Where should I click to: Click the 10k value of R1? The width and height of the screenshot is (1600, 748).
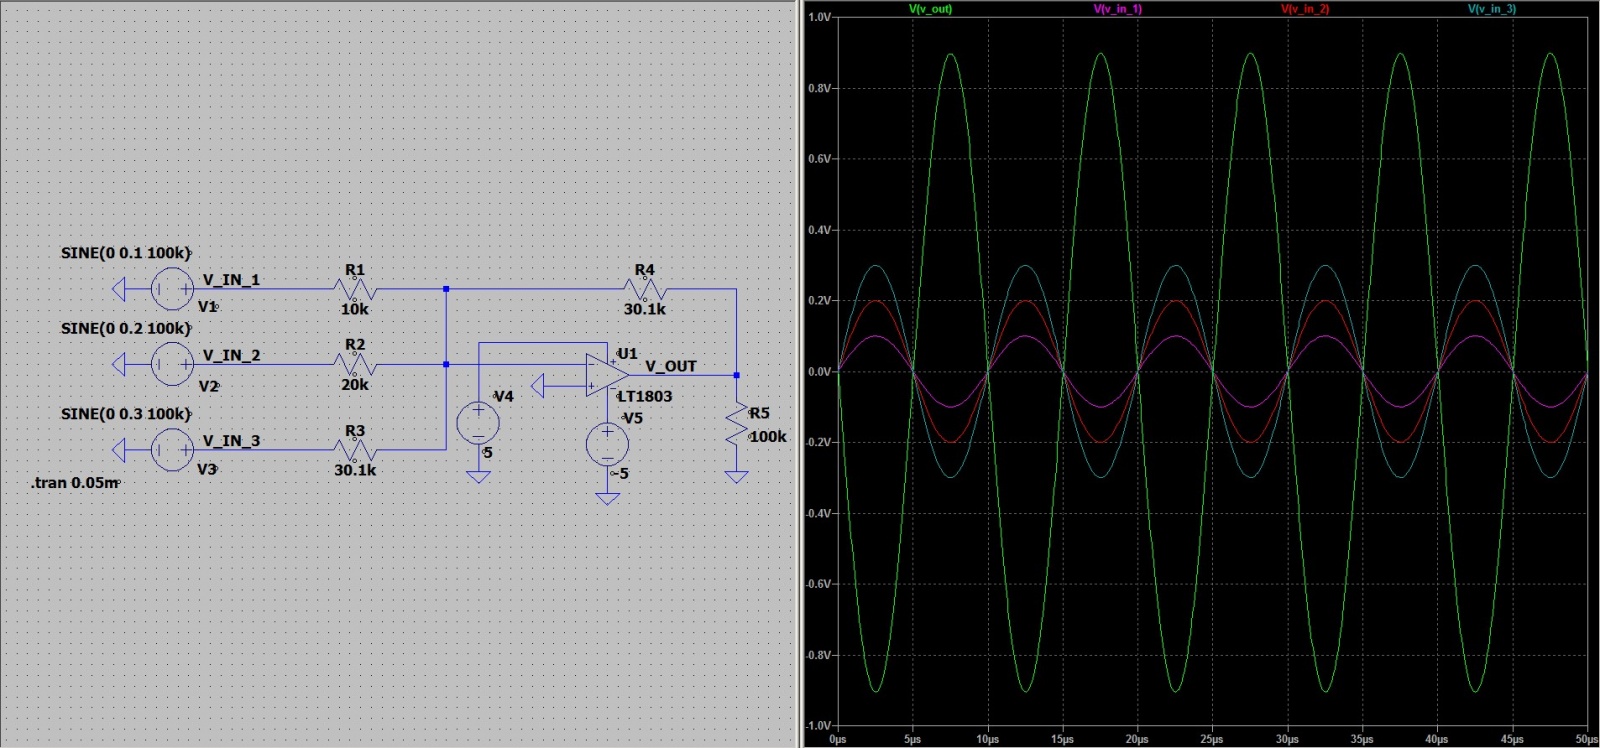[354, 309]
